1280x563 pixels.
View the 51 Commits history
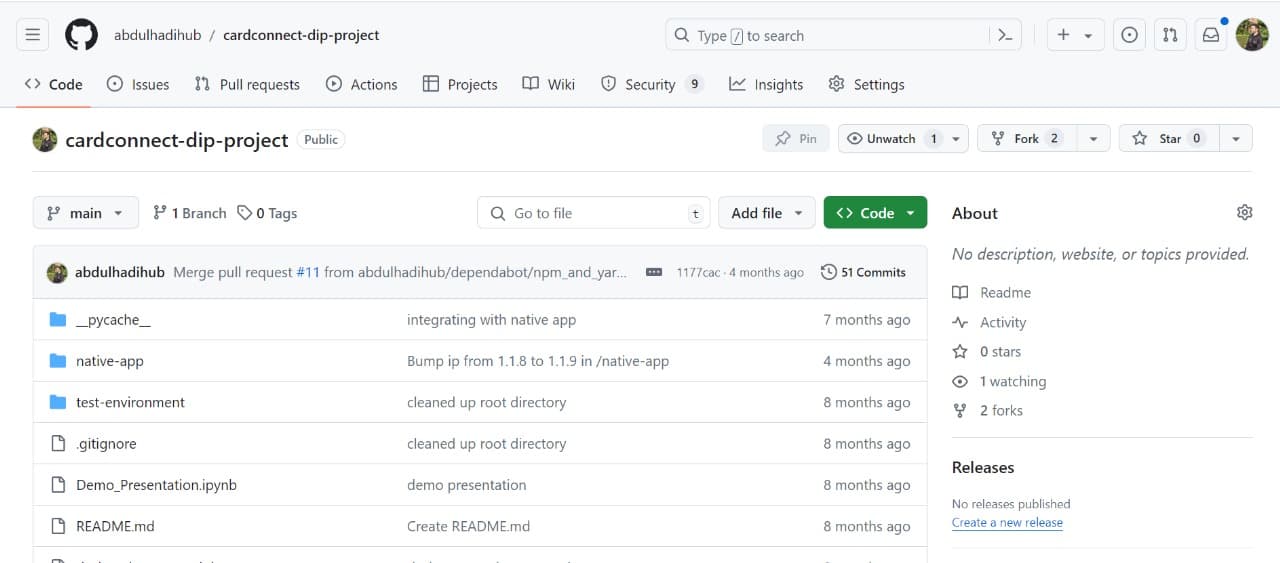(863, 272)
